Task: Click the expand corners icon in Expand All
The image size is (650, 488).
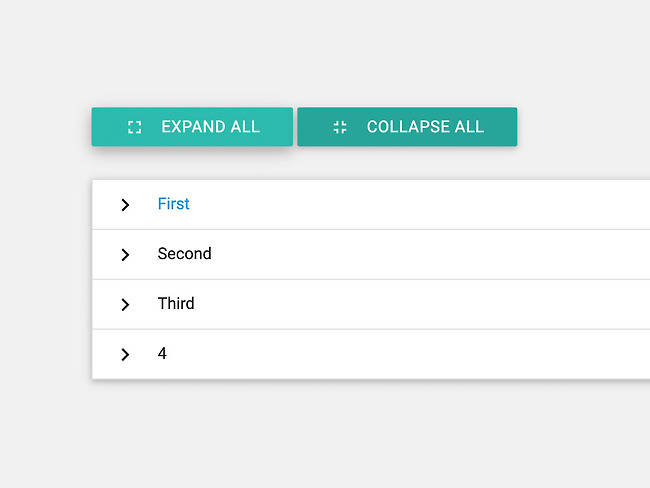Action: (134, 127)
